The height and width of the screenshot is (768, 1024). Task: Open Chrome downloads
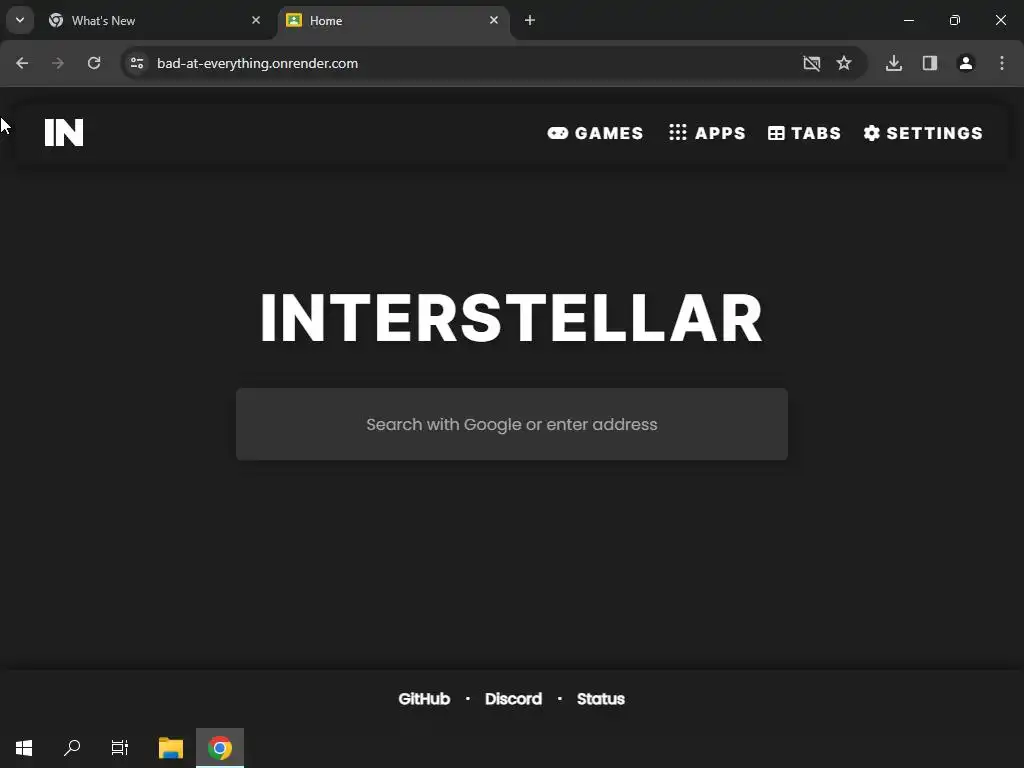point(894,63)
